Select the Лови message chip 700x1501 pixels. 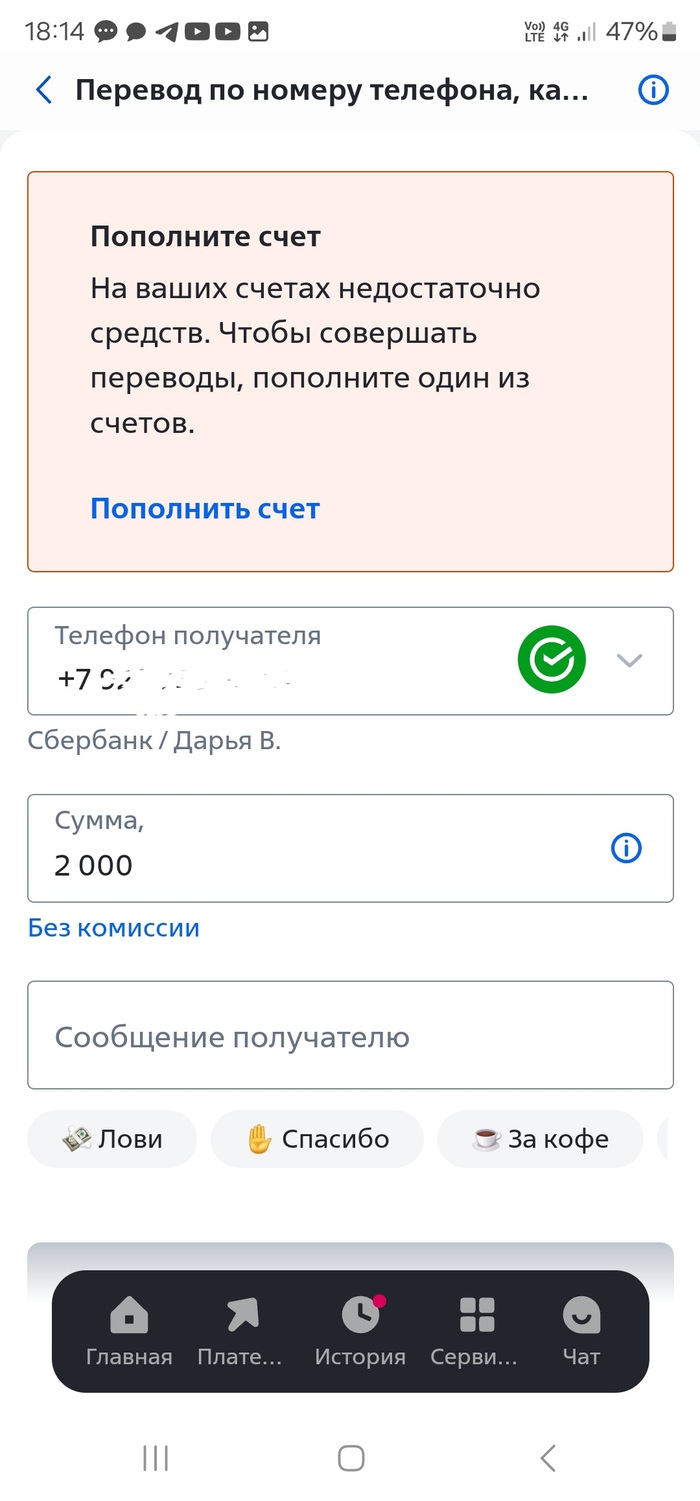pos(112,1139)
